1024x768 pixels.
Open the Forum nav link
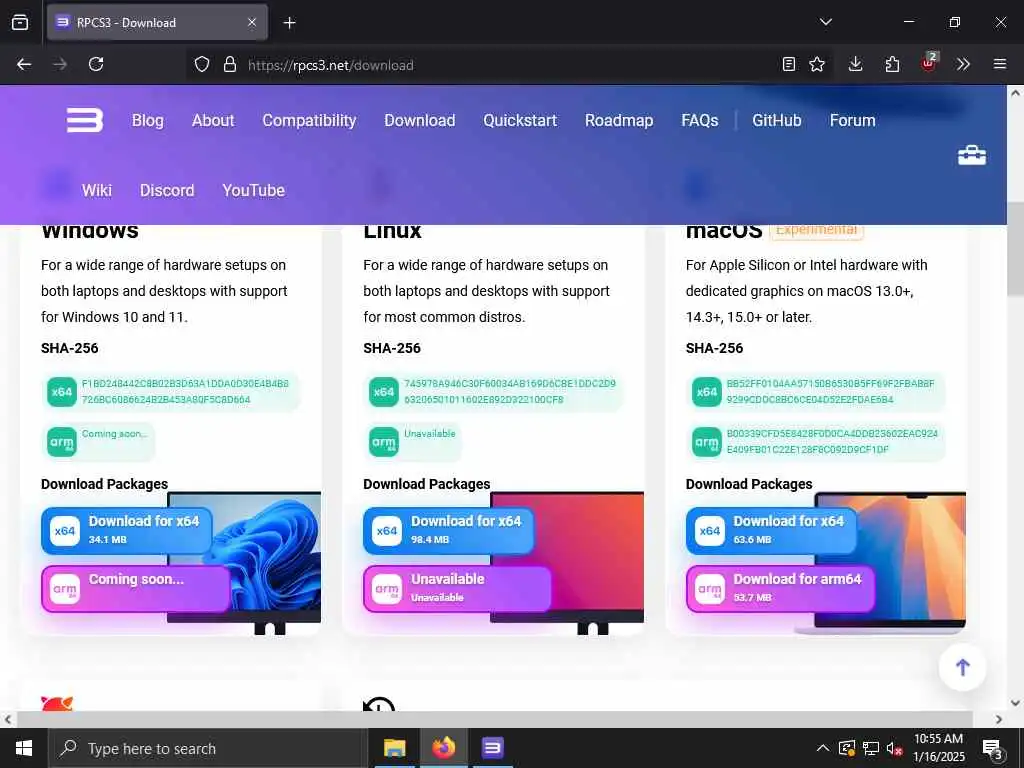(852, 120)
